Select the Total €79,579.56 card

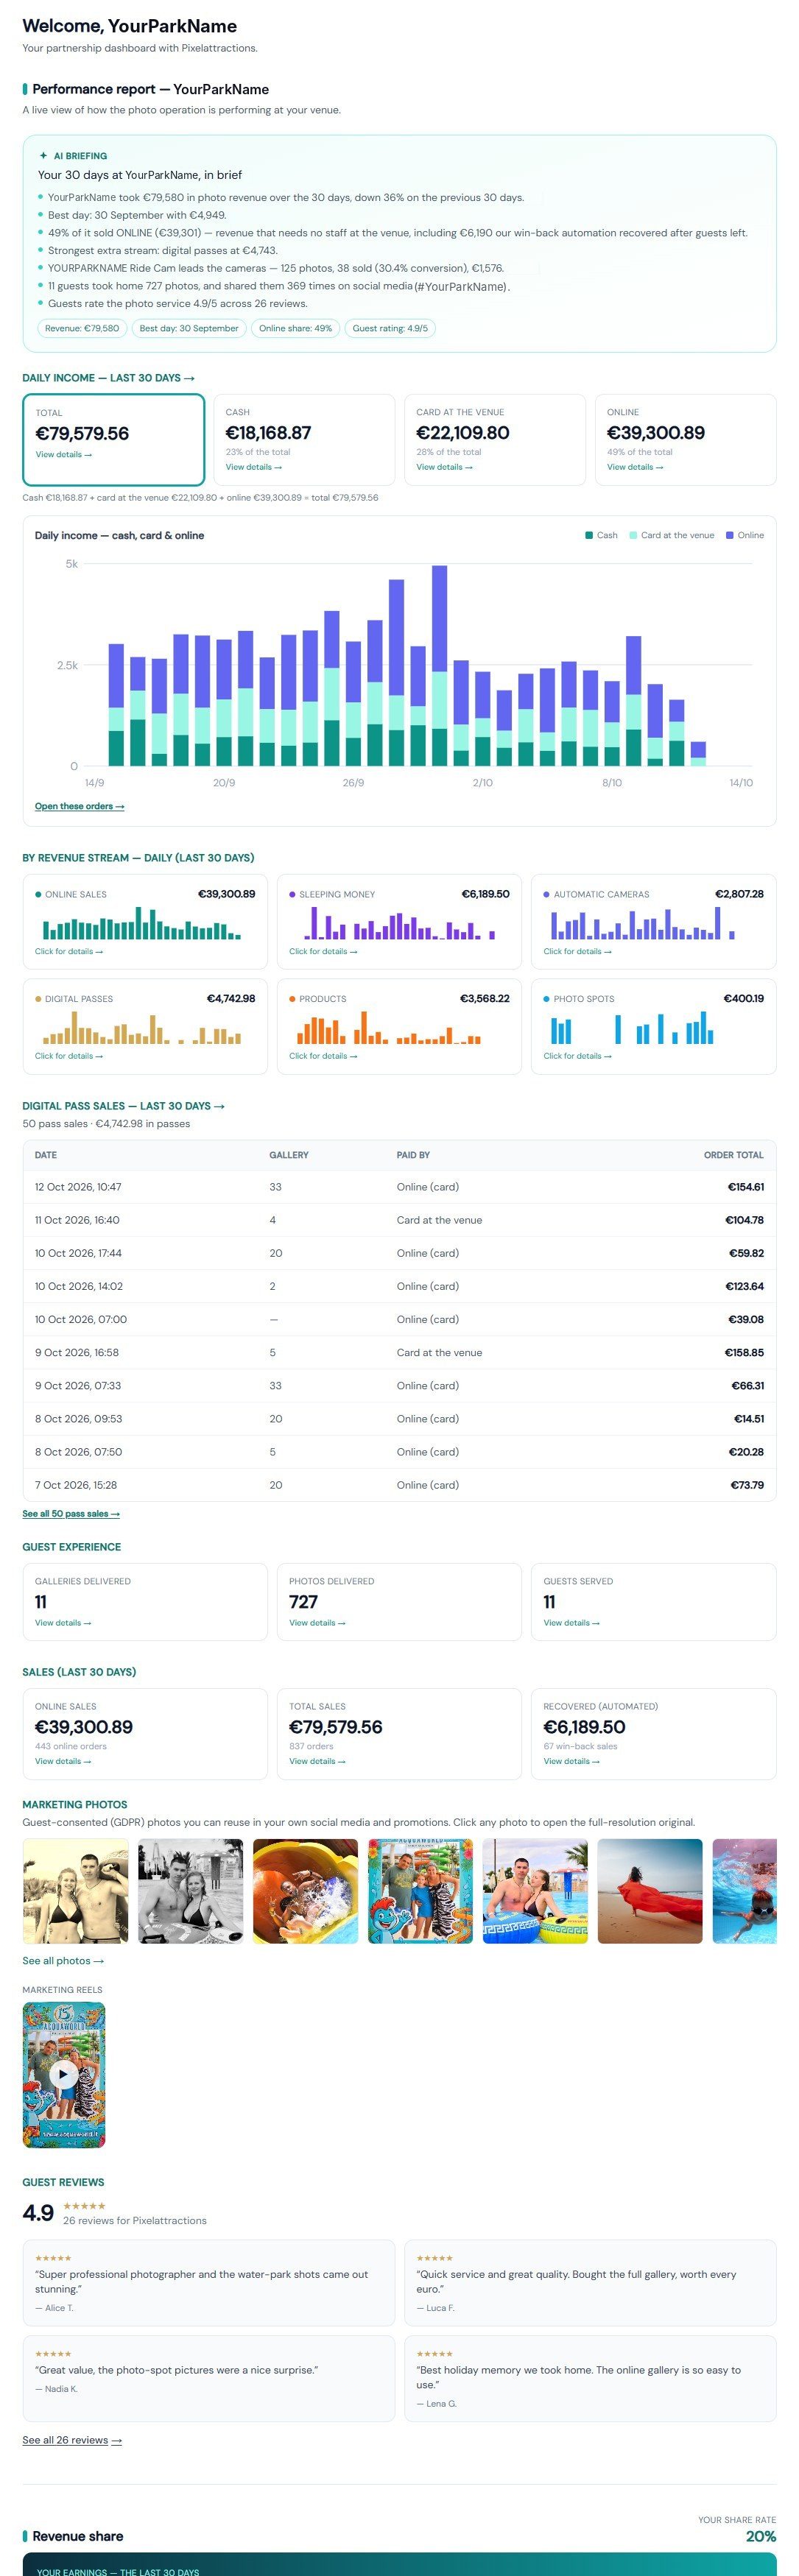pos(113,439)
